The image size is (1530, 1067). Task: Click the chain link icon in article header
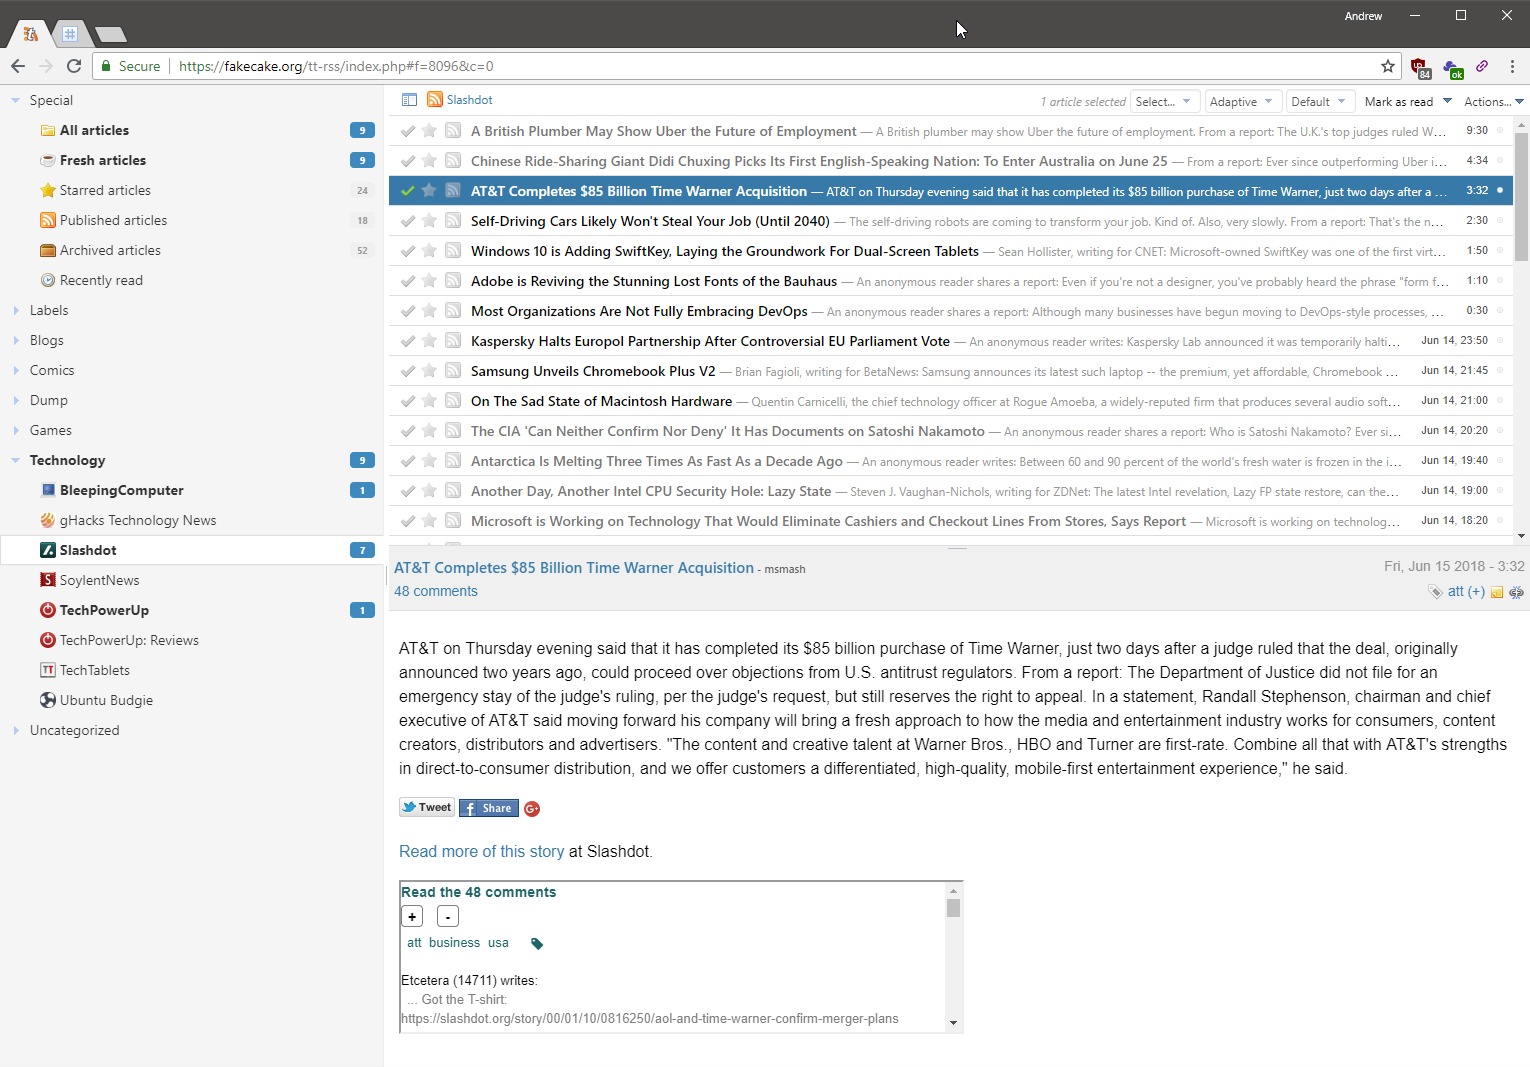[1516, 592]
